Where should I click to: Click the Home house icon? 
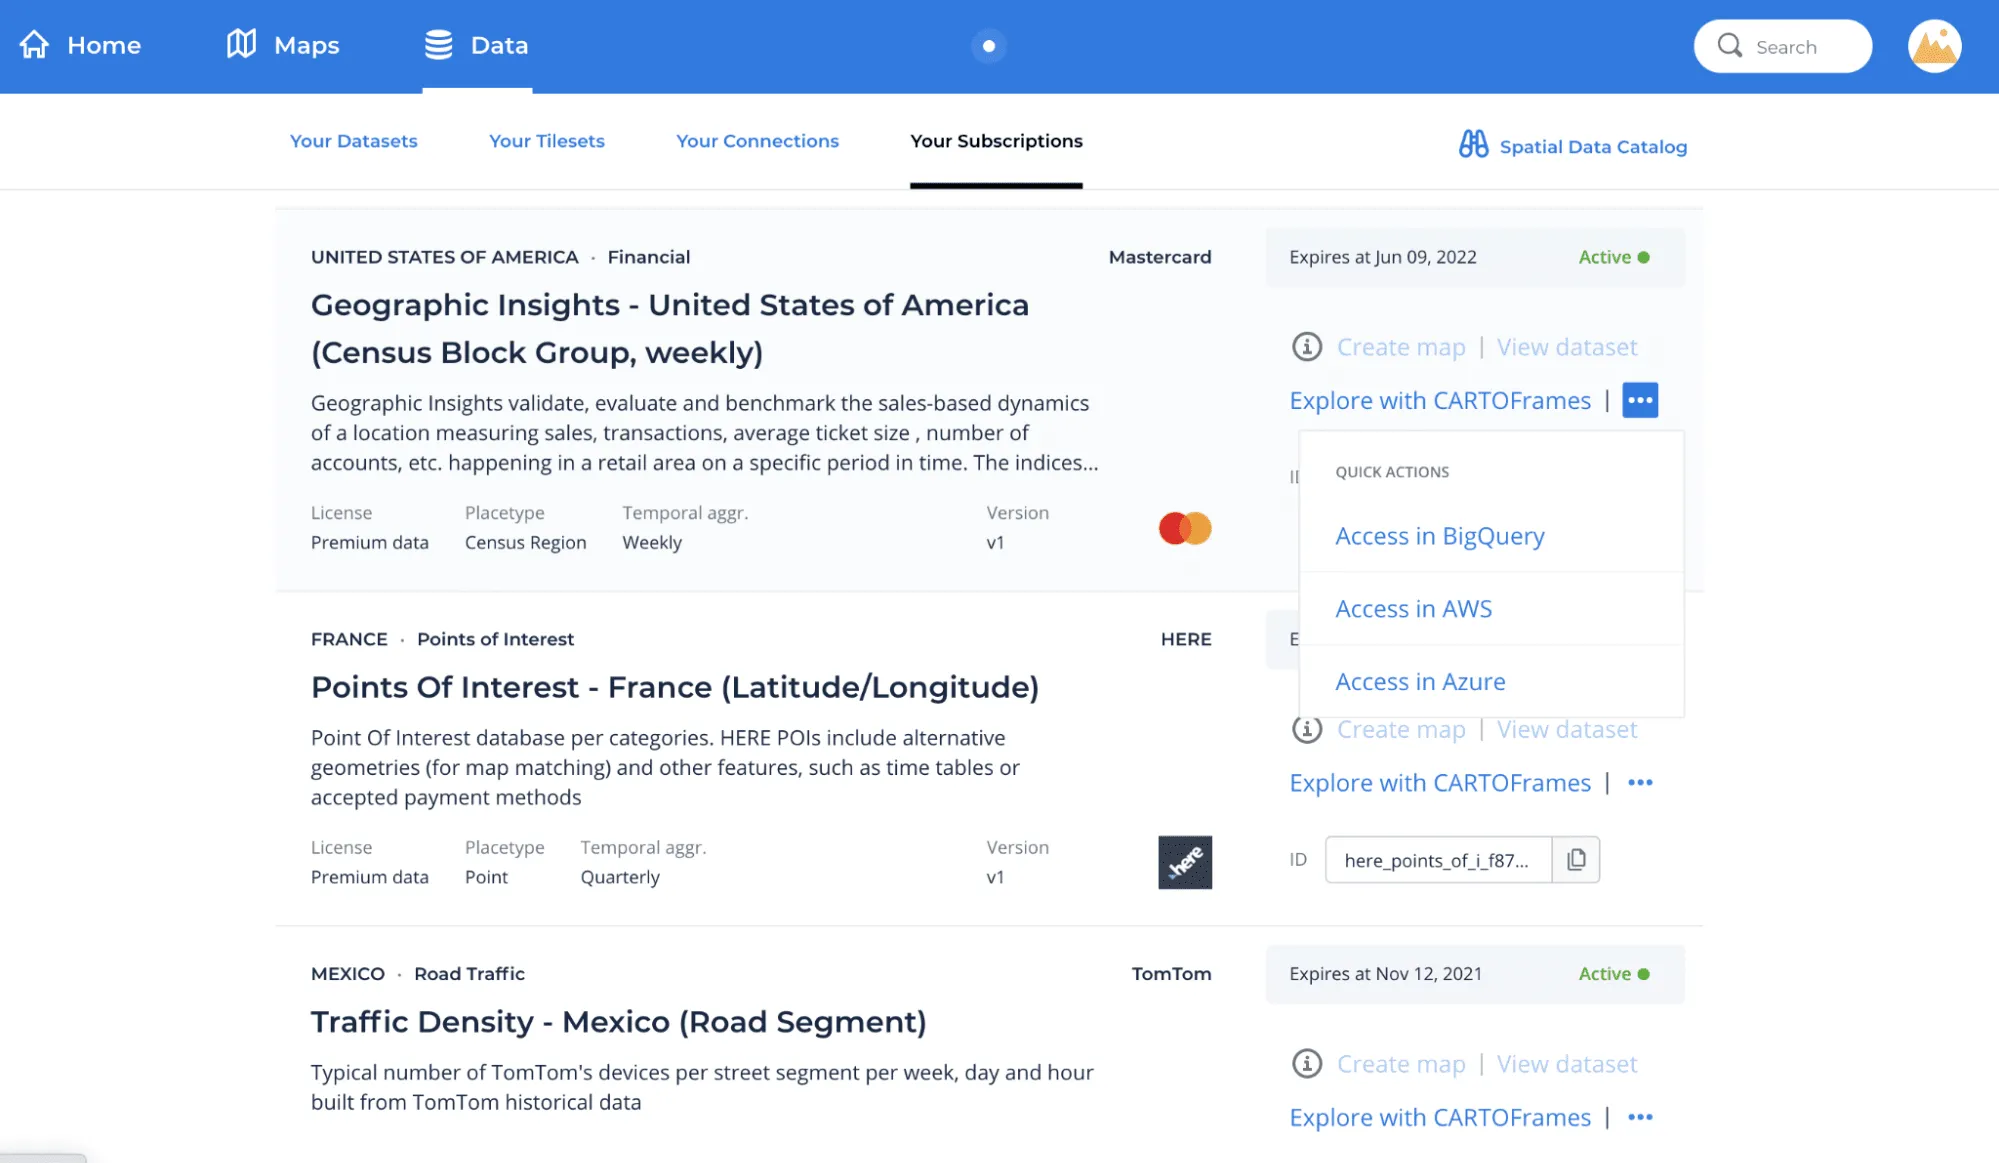click(35, 45)
